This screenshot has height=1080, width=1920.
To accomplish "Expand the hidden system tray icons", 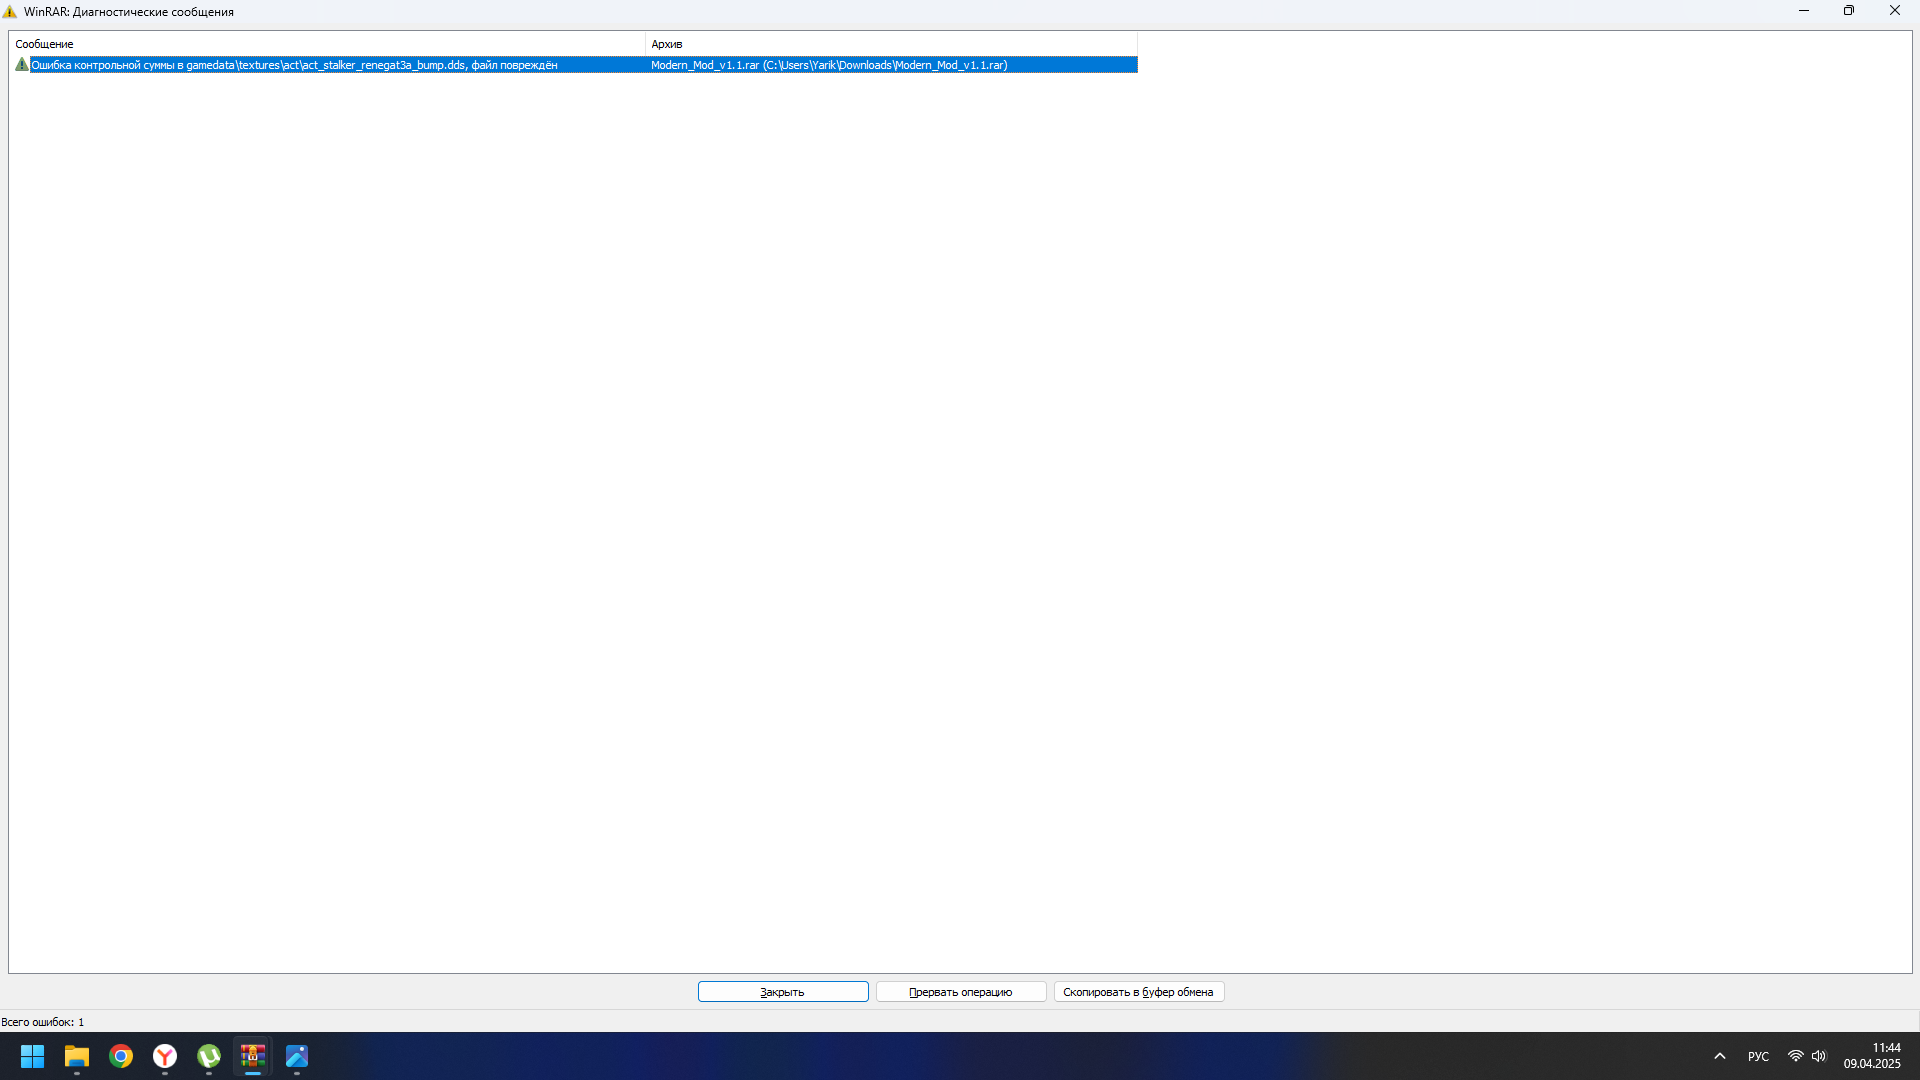I will tap(1720, 1056).
